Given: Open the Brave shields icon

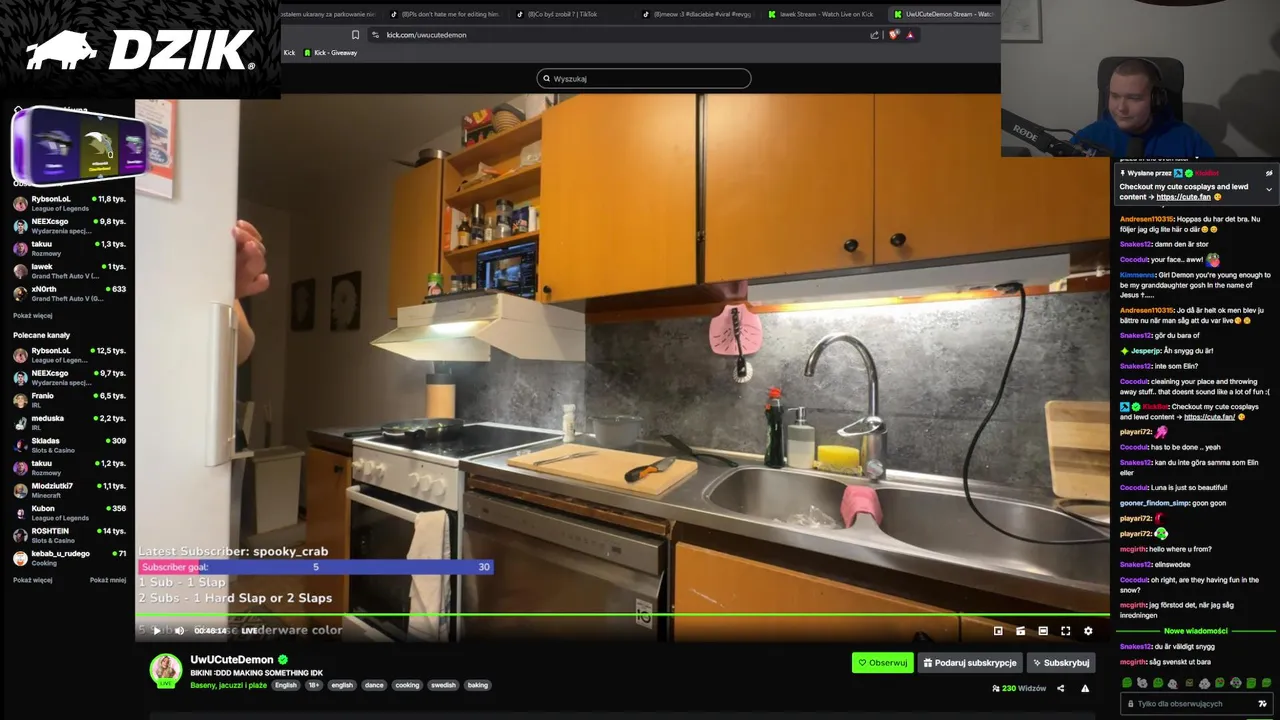Looking at the screenshot, I should tap(894, 35).
